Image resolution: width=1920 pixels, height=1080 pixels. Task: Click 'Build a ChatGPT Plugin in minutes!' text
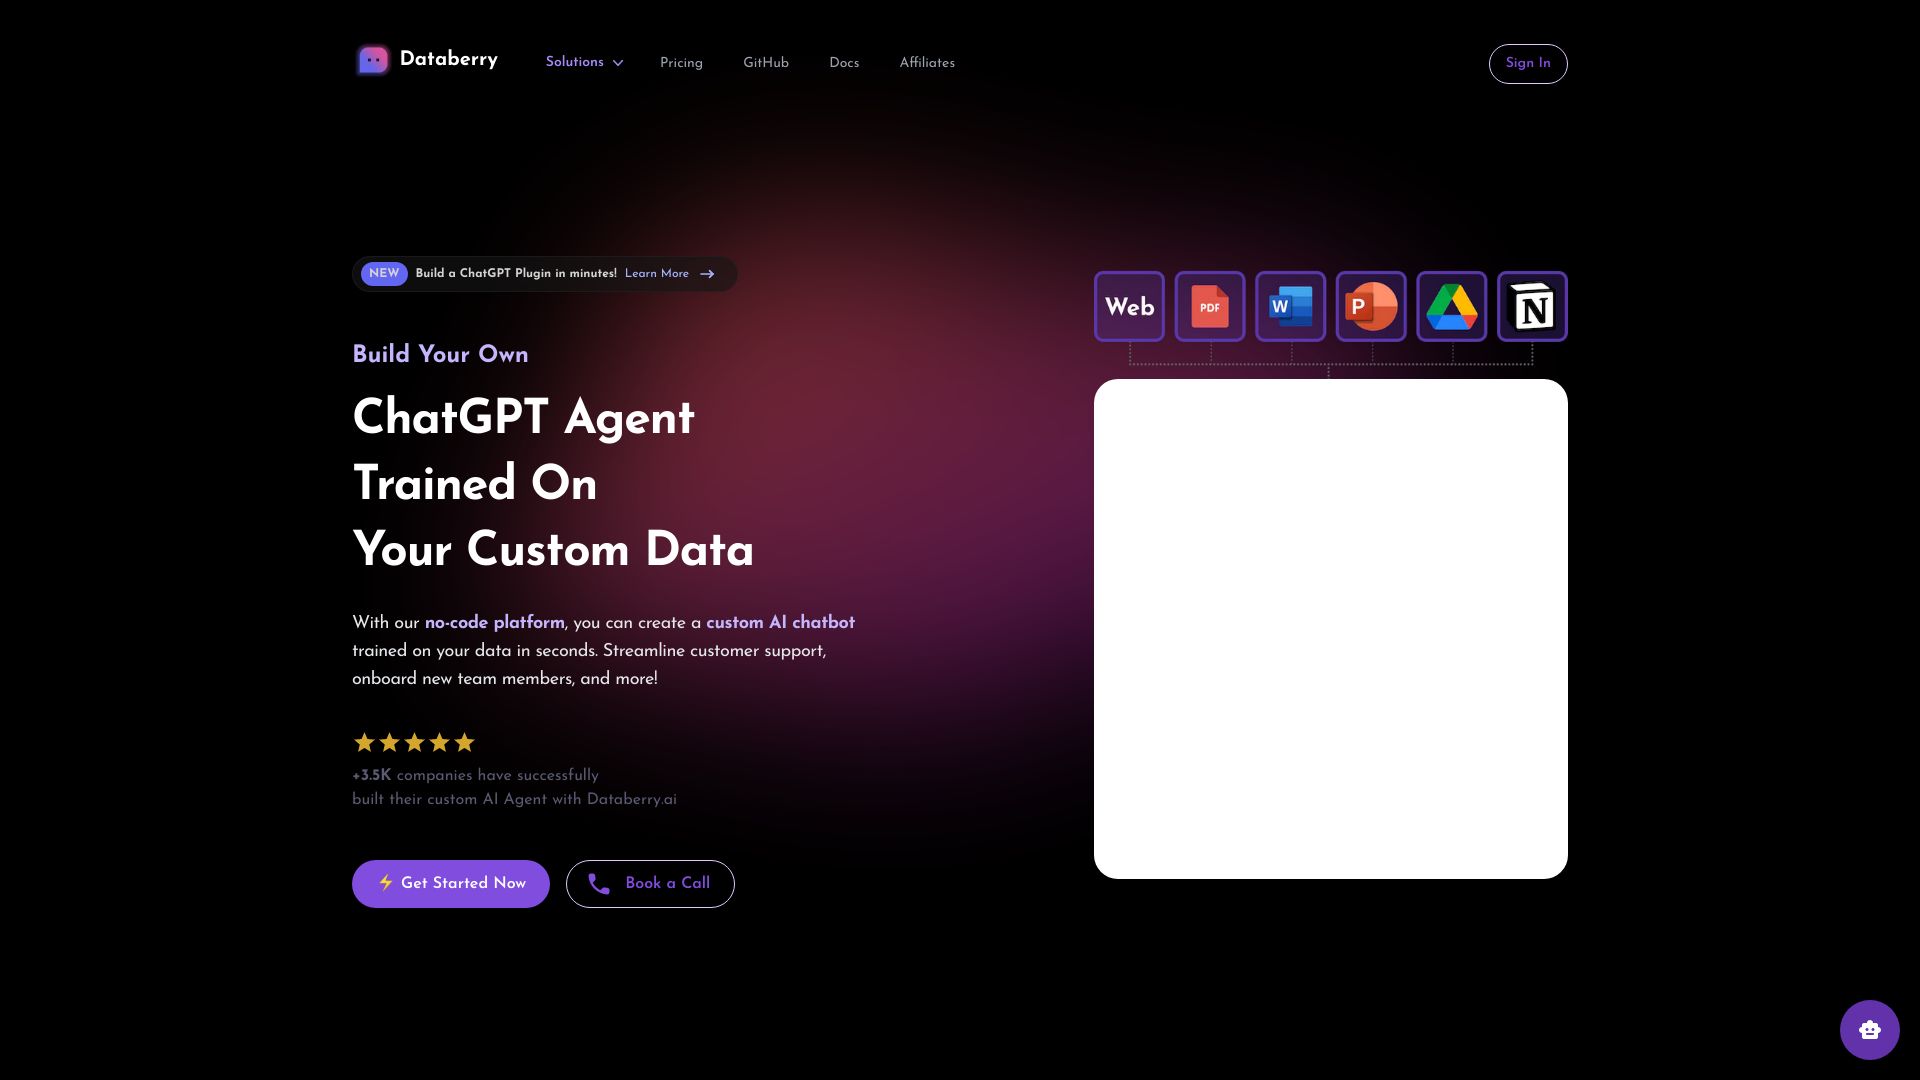(516, 274)
